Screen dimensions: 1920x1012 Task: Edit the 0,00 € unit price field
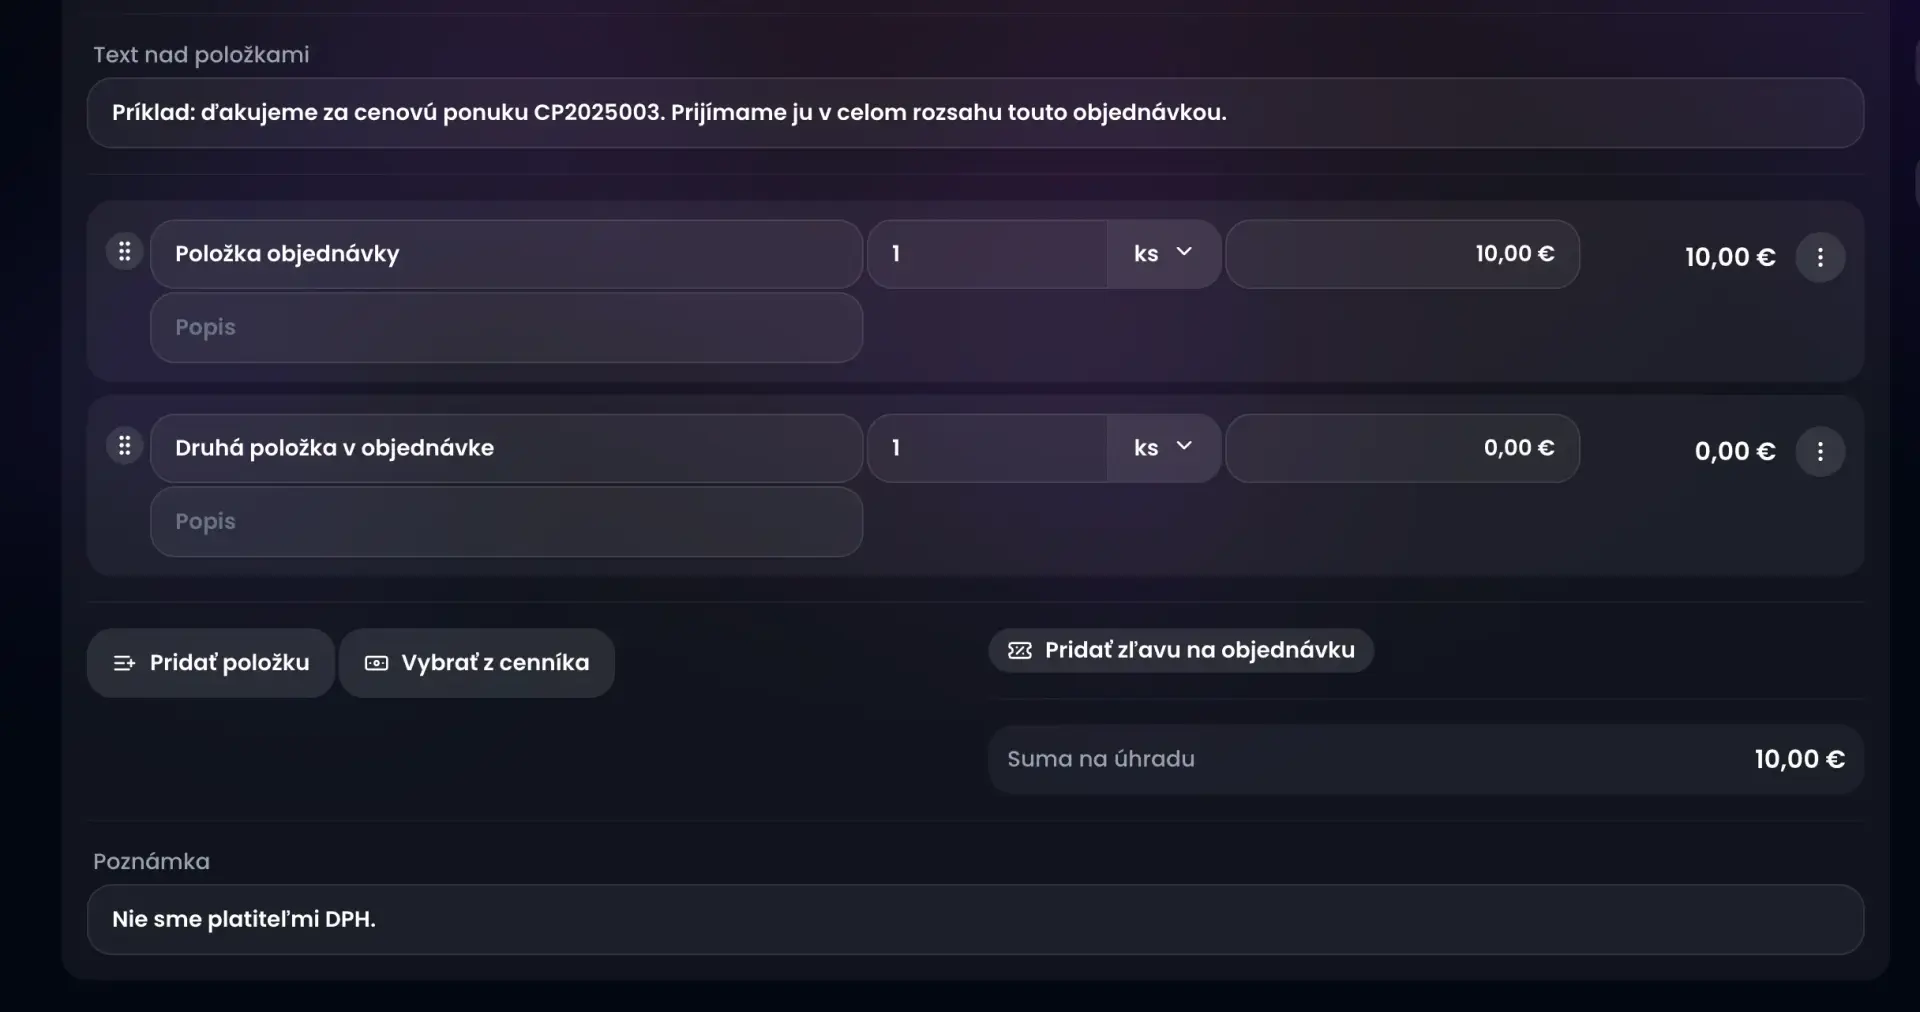tap(1402, 448)
